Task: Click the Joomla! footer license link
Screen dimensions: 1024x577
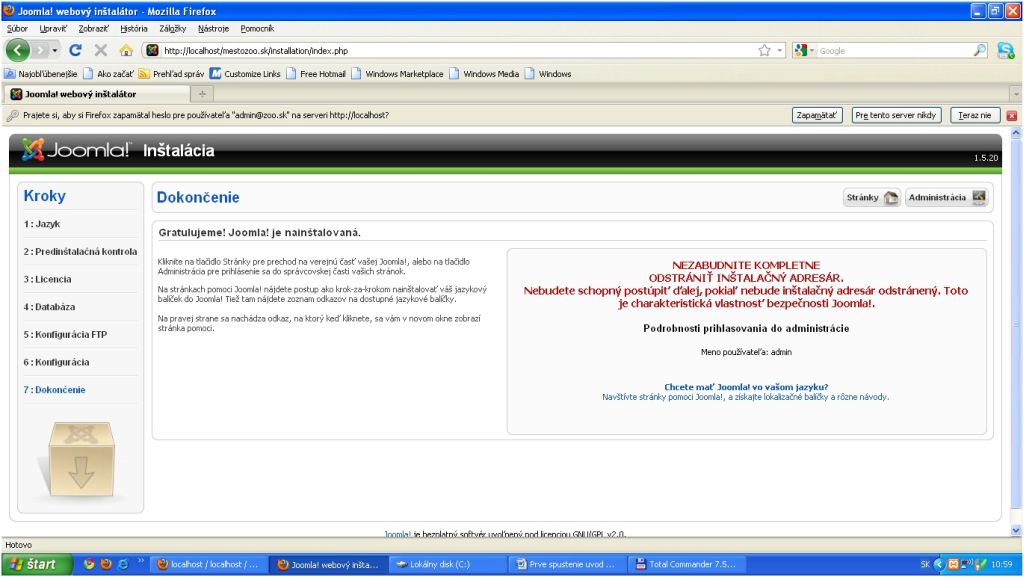Action: 397,534
